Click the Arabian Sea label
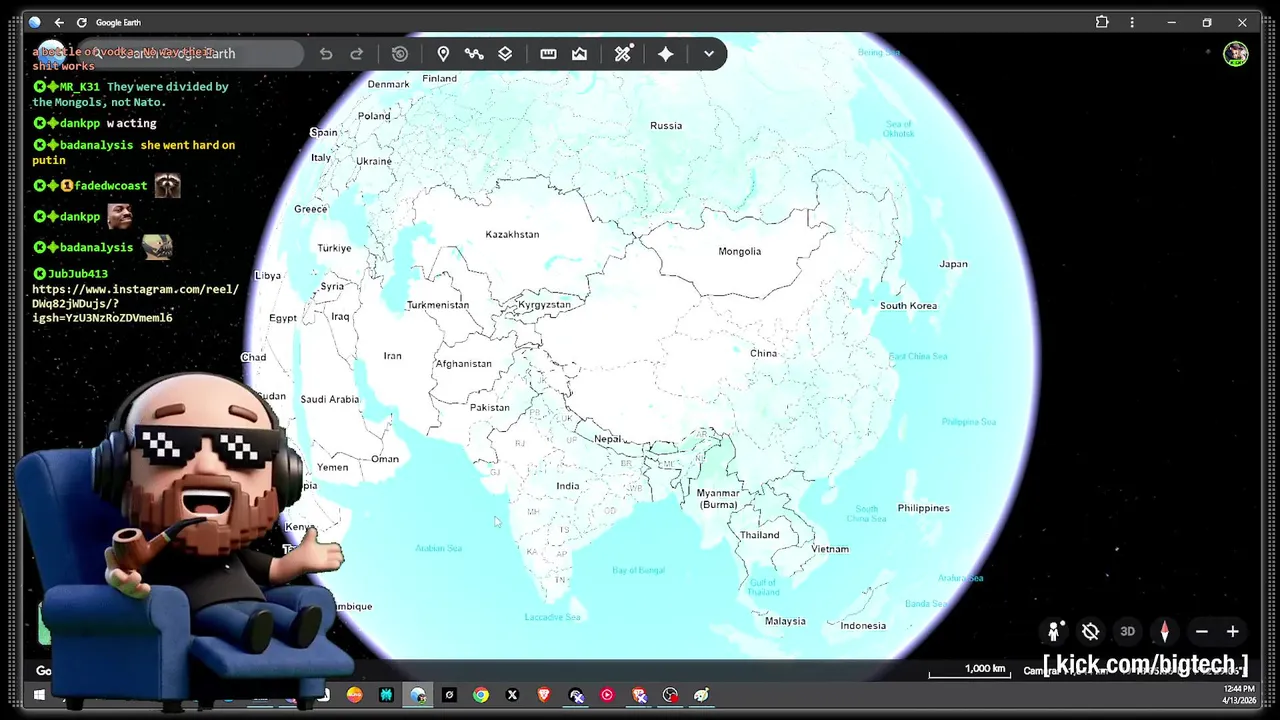The height and width of the screenshot is (720, 1280). [438, 549]
